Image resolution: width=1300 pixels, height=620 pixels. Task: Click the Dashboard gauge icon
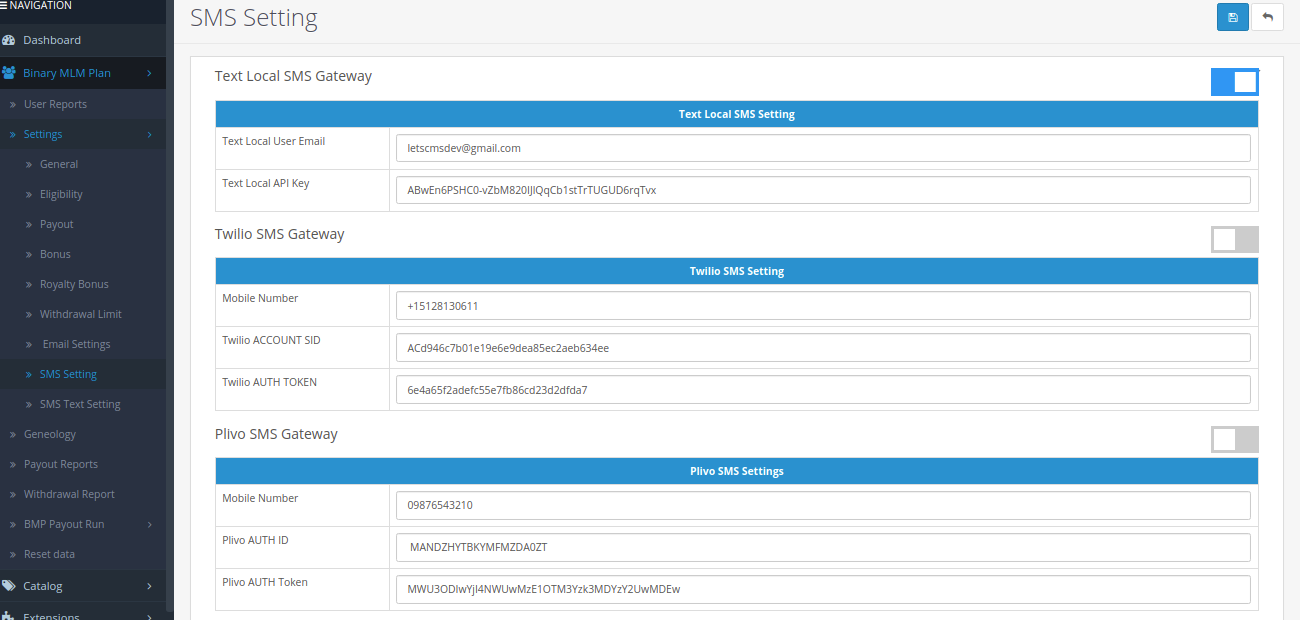click(x=9, y=40)
